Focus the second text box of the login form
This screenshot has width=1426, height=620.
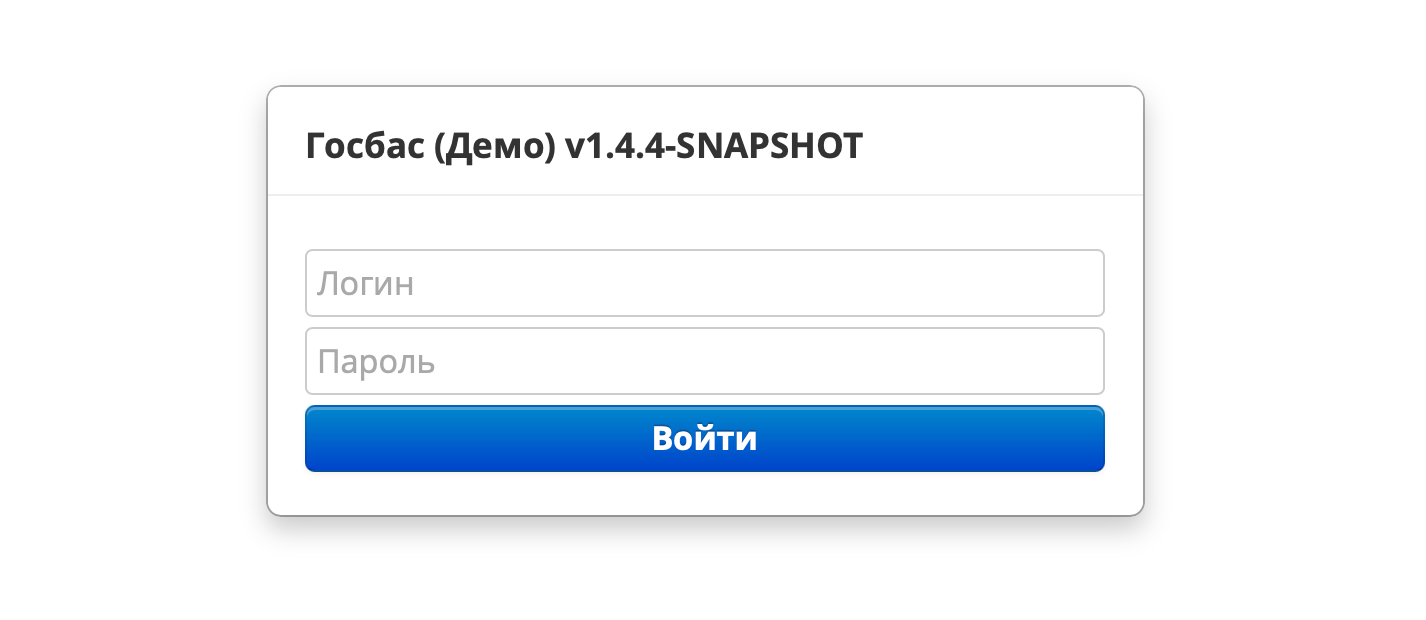pos(704,361)
